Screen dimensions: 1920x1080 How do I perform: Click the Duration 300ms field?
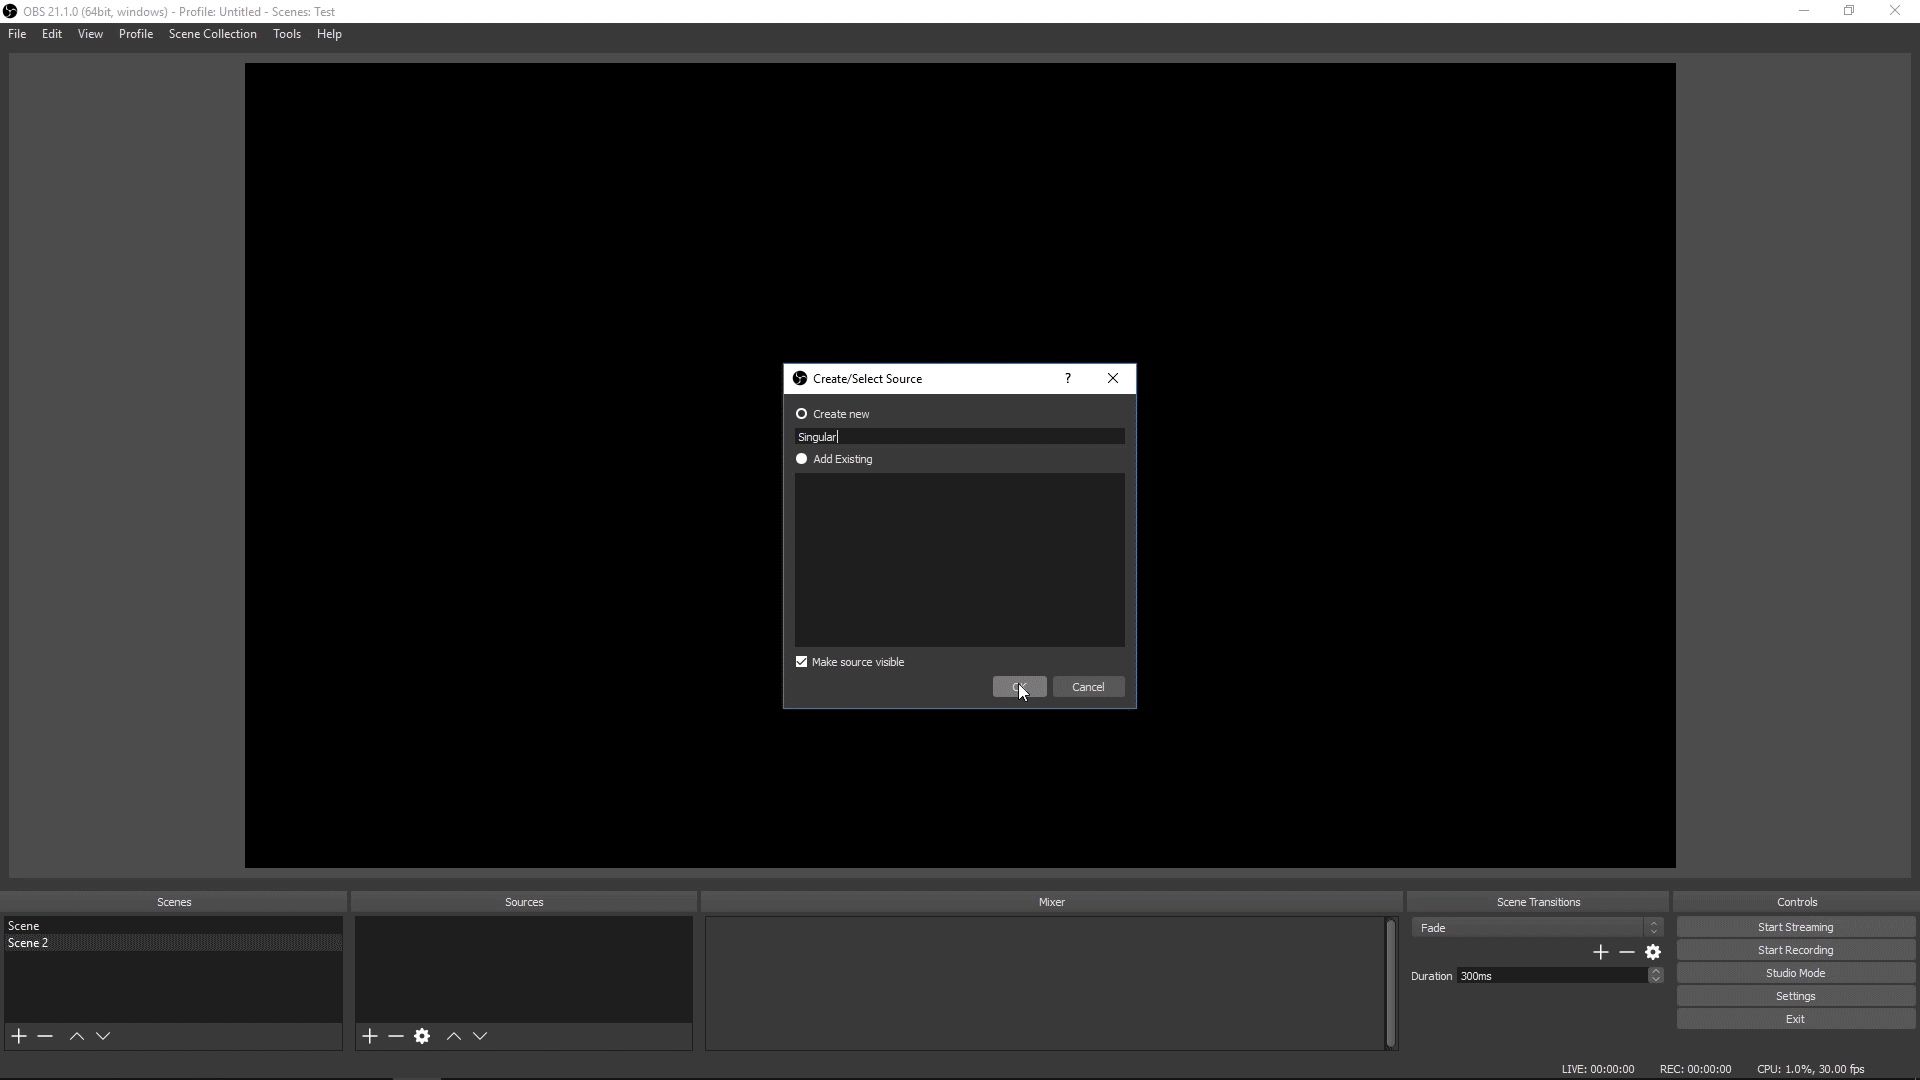click(1552, 976)
